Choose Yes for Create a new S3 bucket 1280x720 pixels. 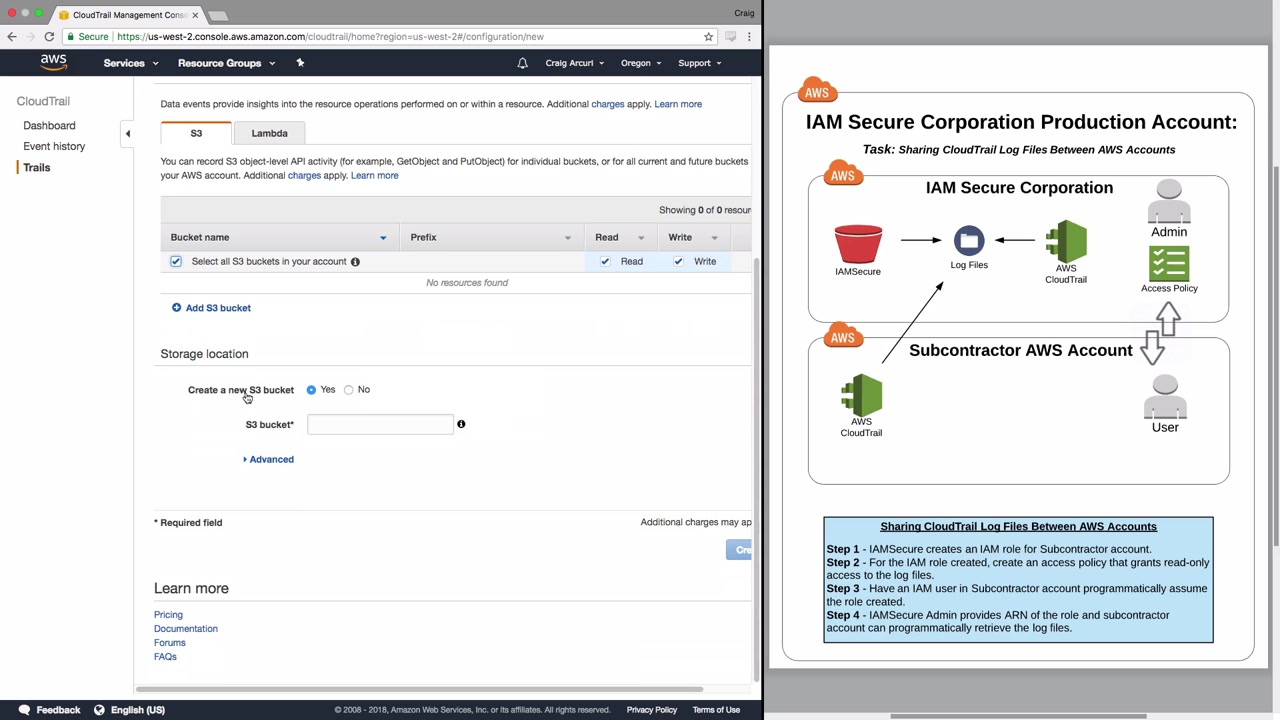(311, 390)
